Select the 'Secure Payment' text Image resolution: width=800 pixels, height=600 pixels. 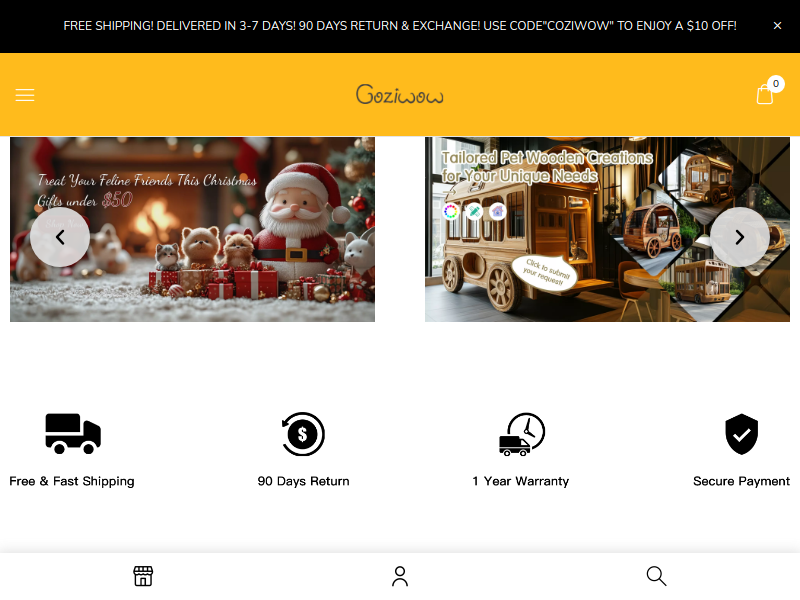(741, 481)
